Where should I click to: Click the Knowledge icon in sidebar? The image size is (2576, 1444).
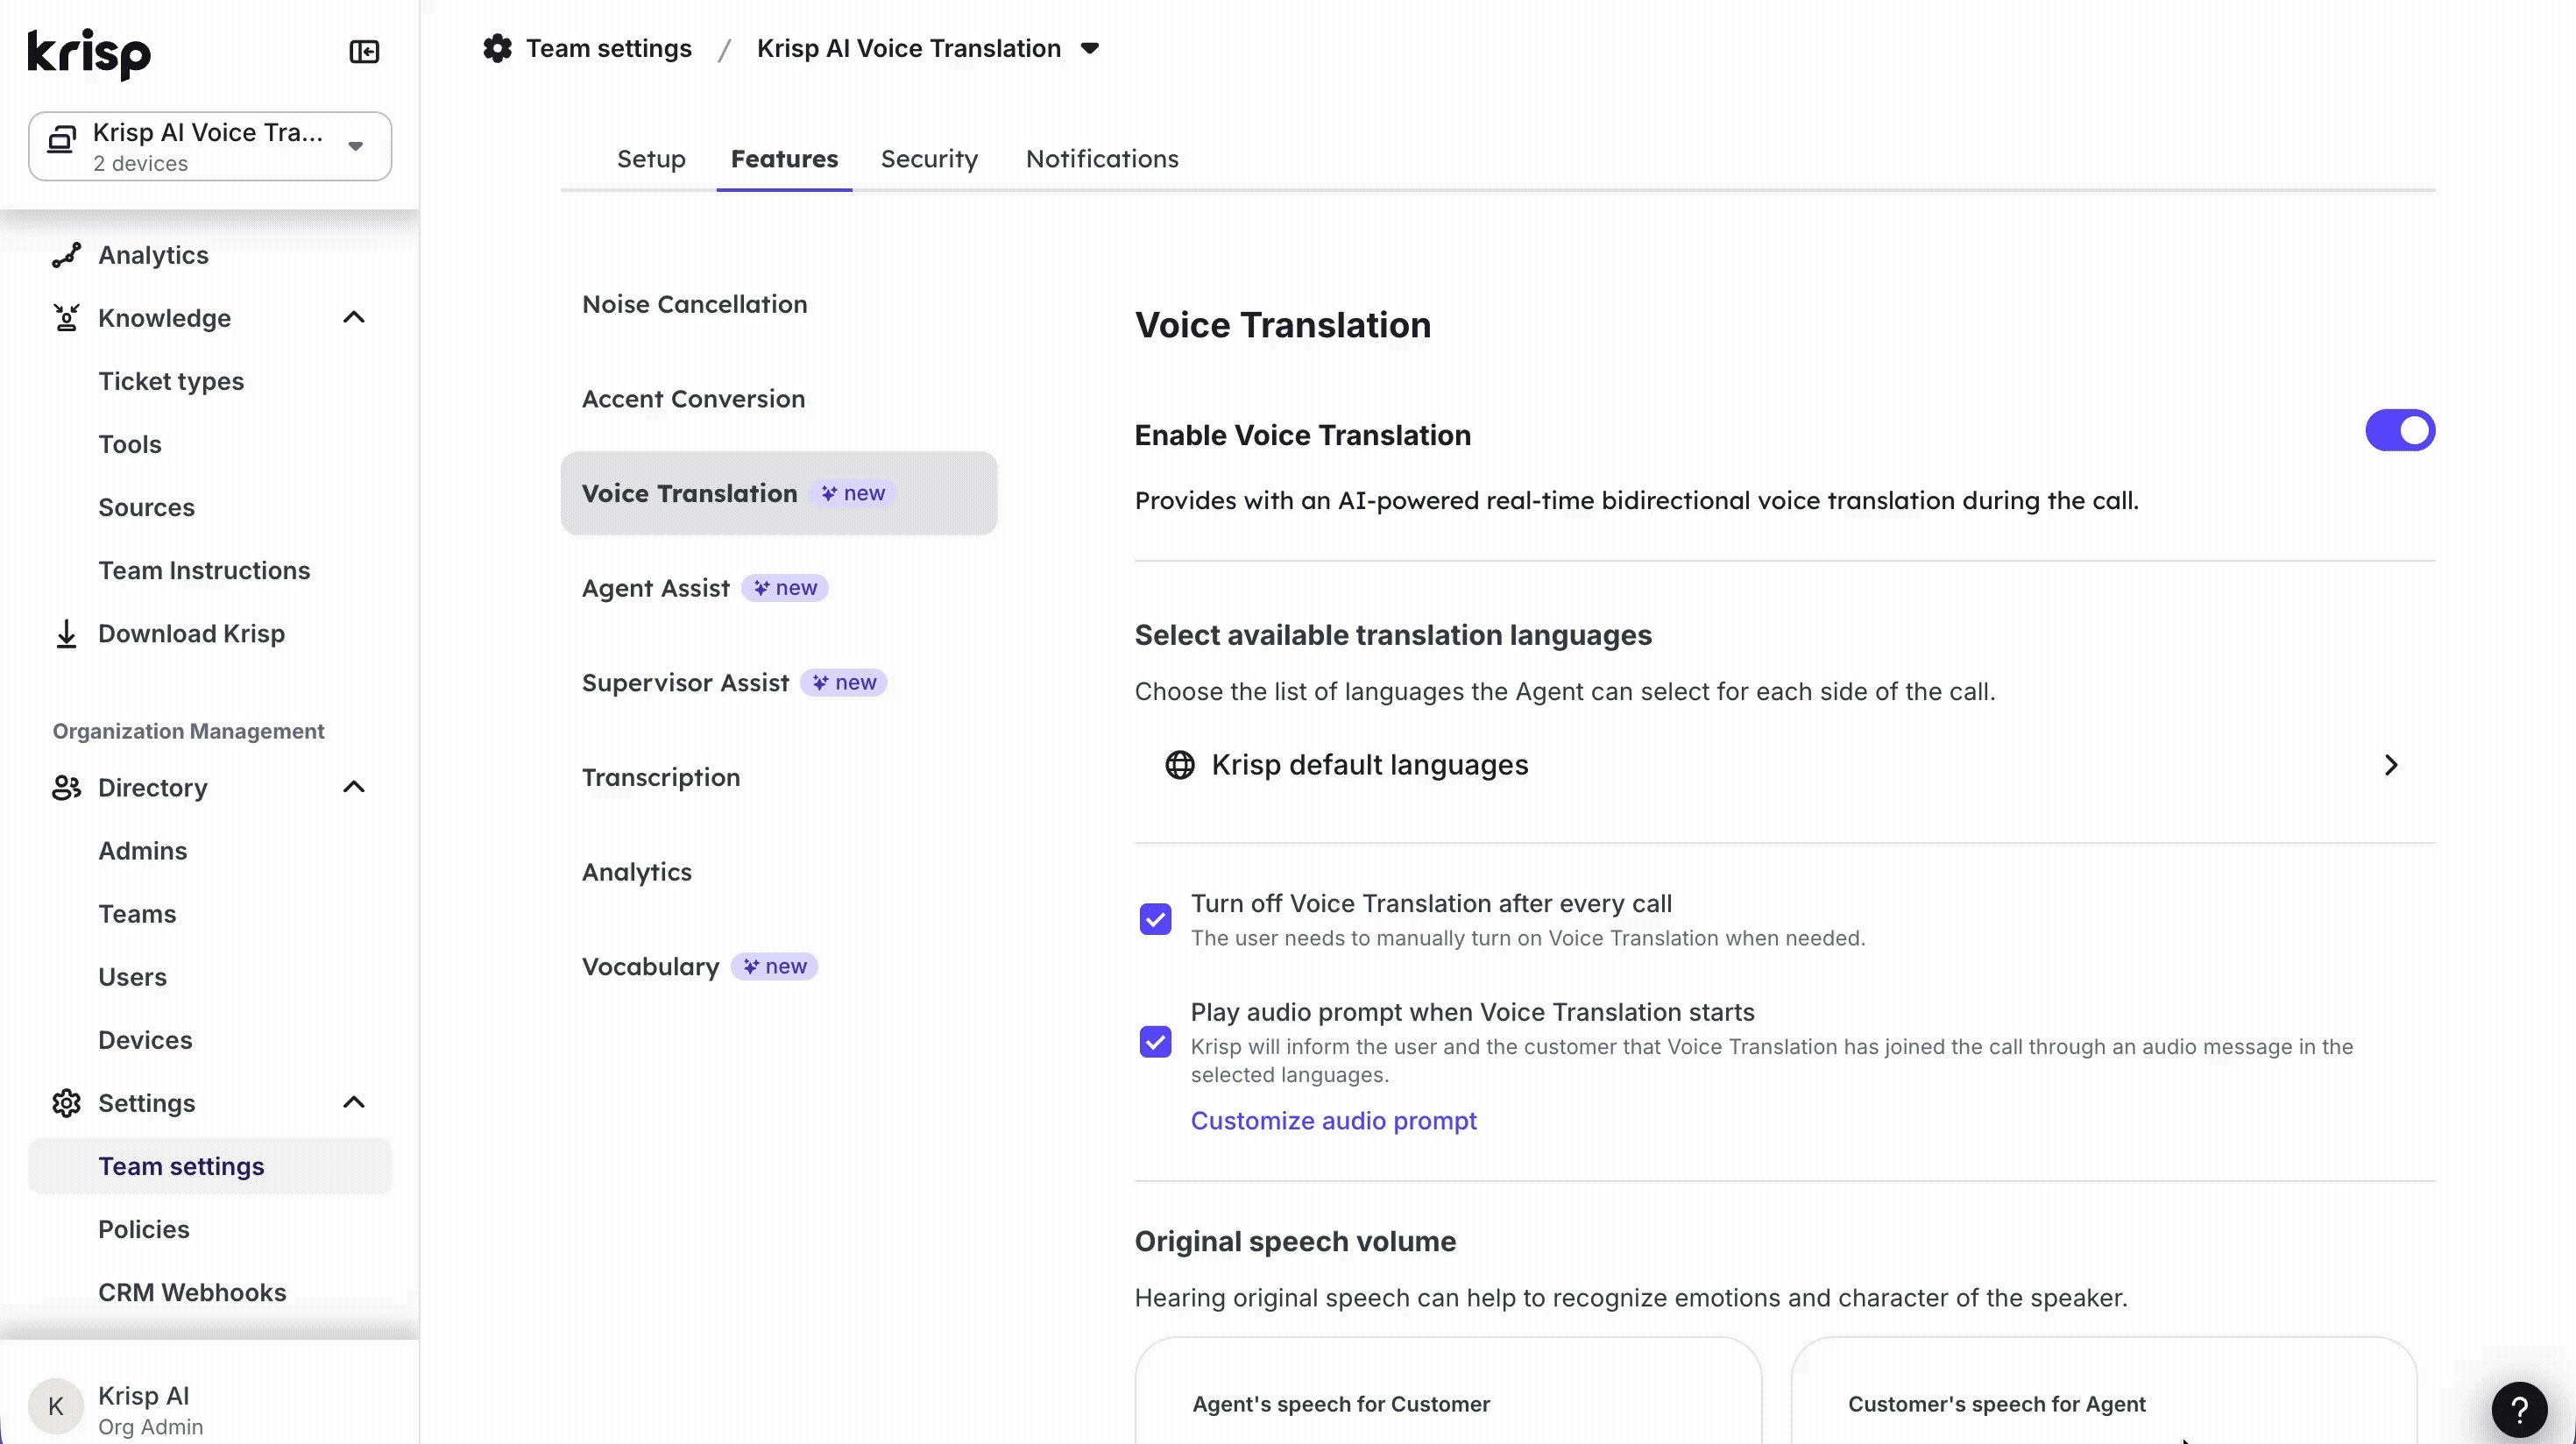click(x=66, y=318)
